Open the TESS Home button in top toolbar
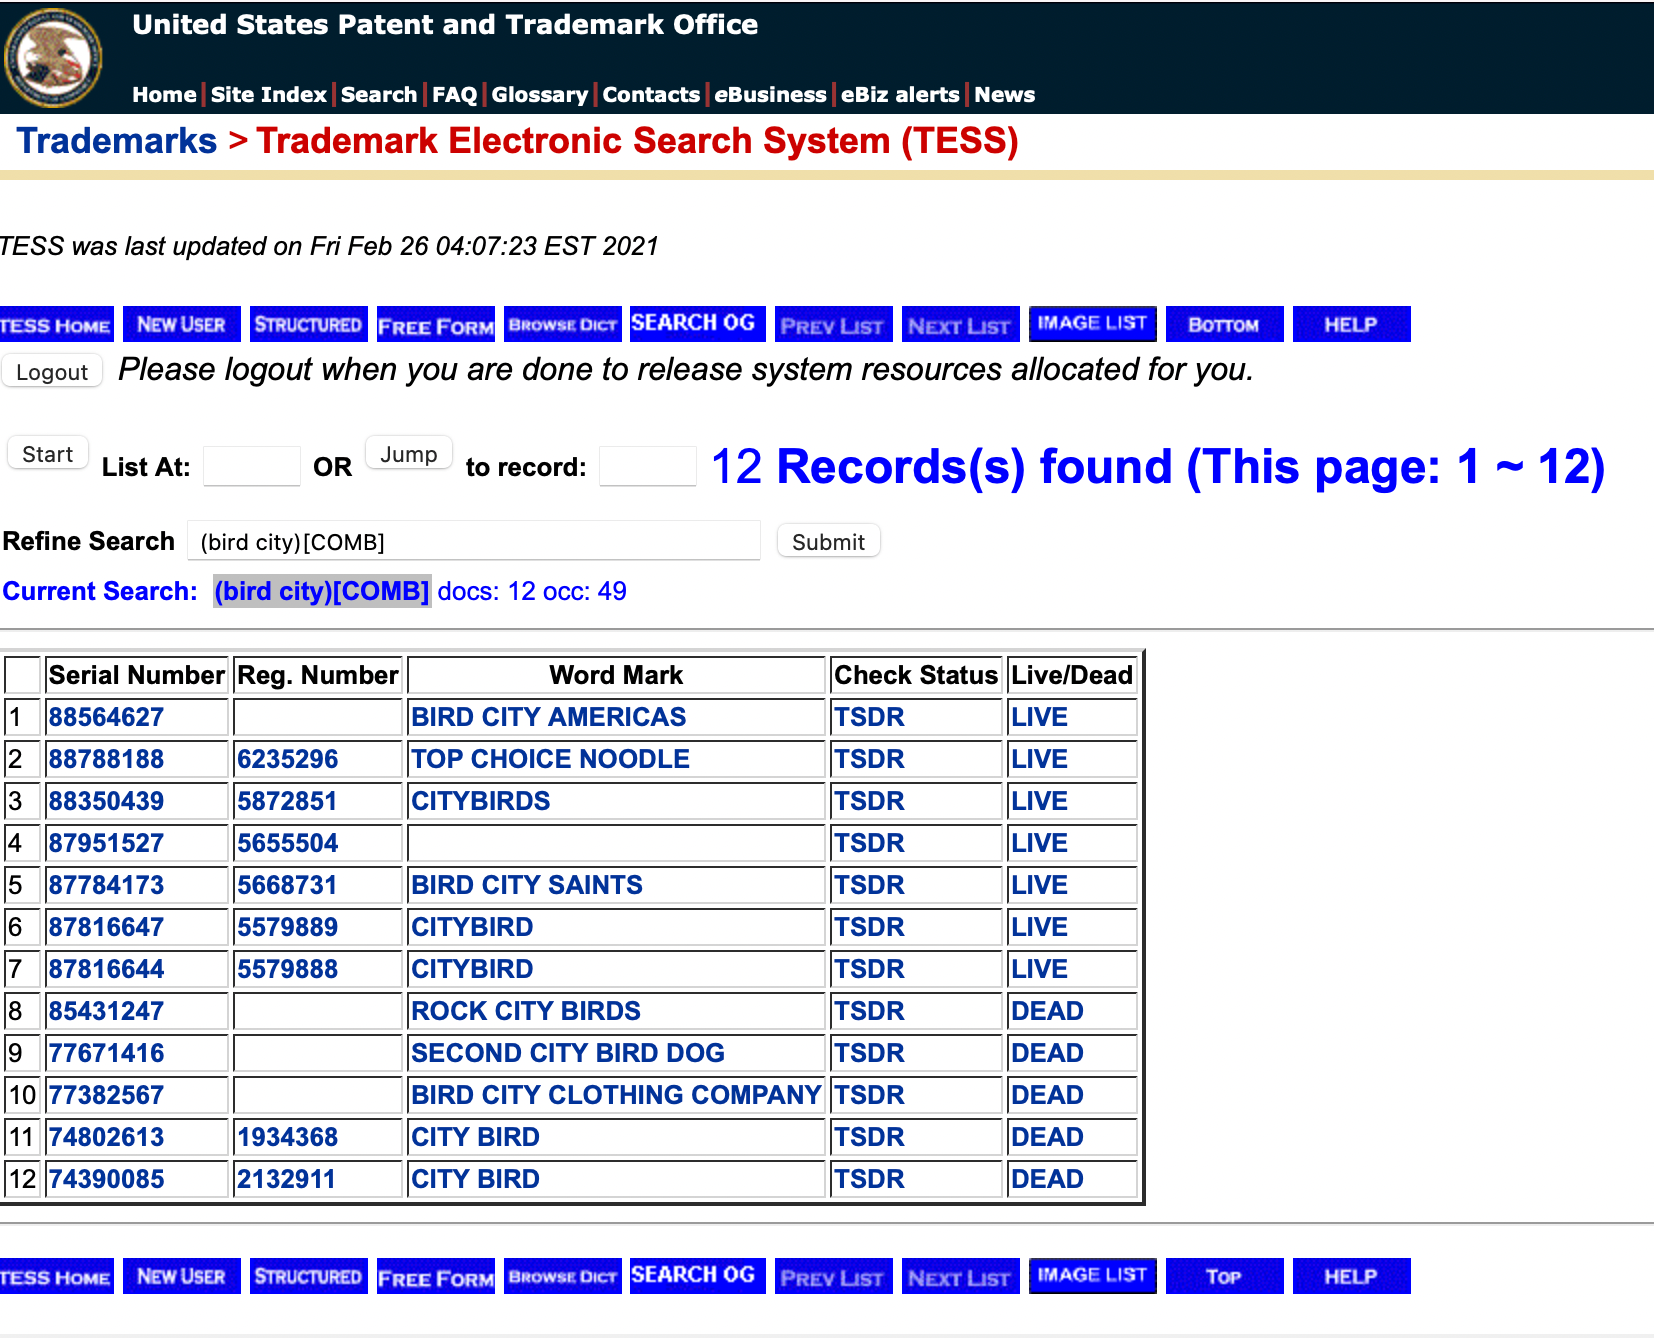The width and height of the screenshot is (1654, 1338). [x=56, y=324]
